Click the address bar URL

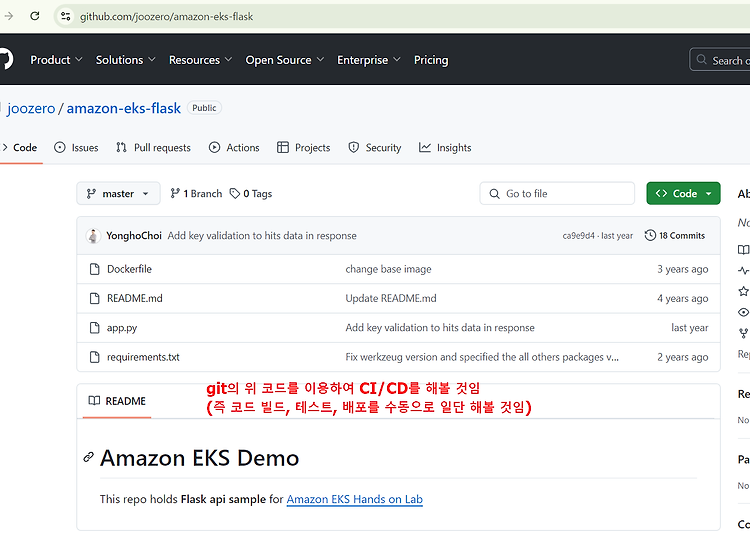[x=166, y=17]
